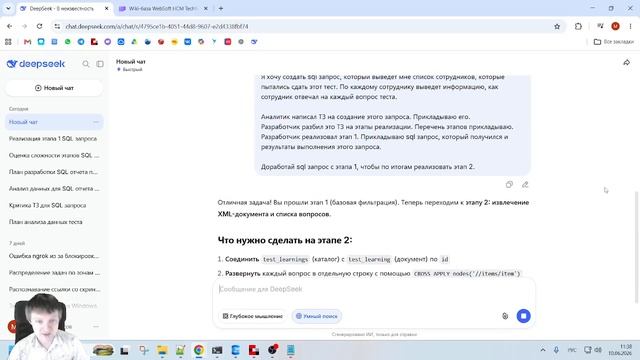Close the Wiki-база WebSoft HCM tab
The width and height of the screenshot is (640, 360).
pyautogui.click(x=206, y=8)
